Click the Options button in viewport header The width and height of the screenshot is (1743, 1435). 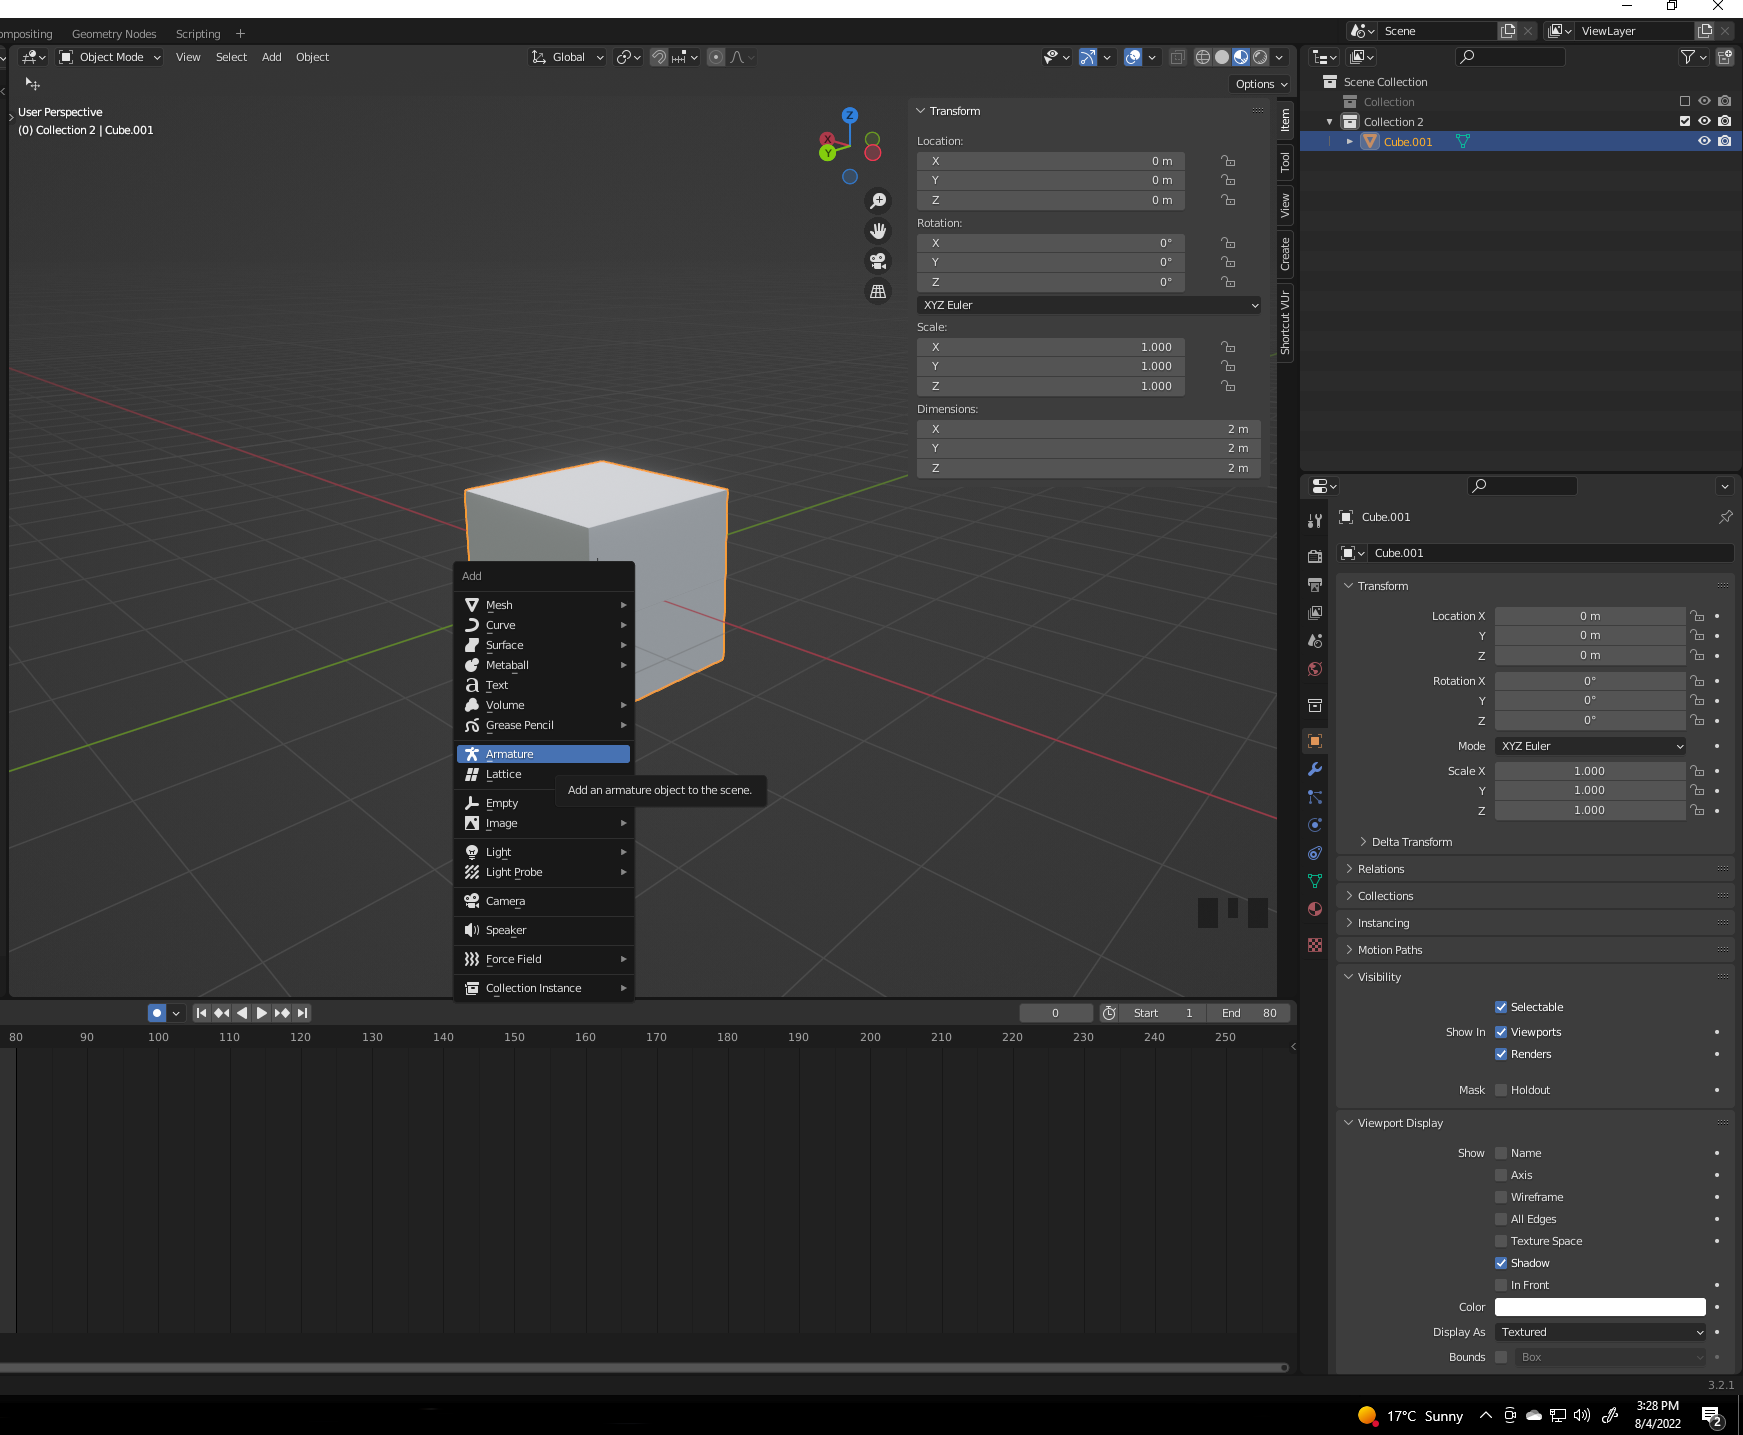pyautogui.click(x=1261, y=84)
